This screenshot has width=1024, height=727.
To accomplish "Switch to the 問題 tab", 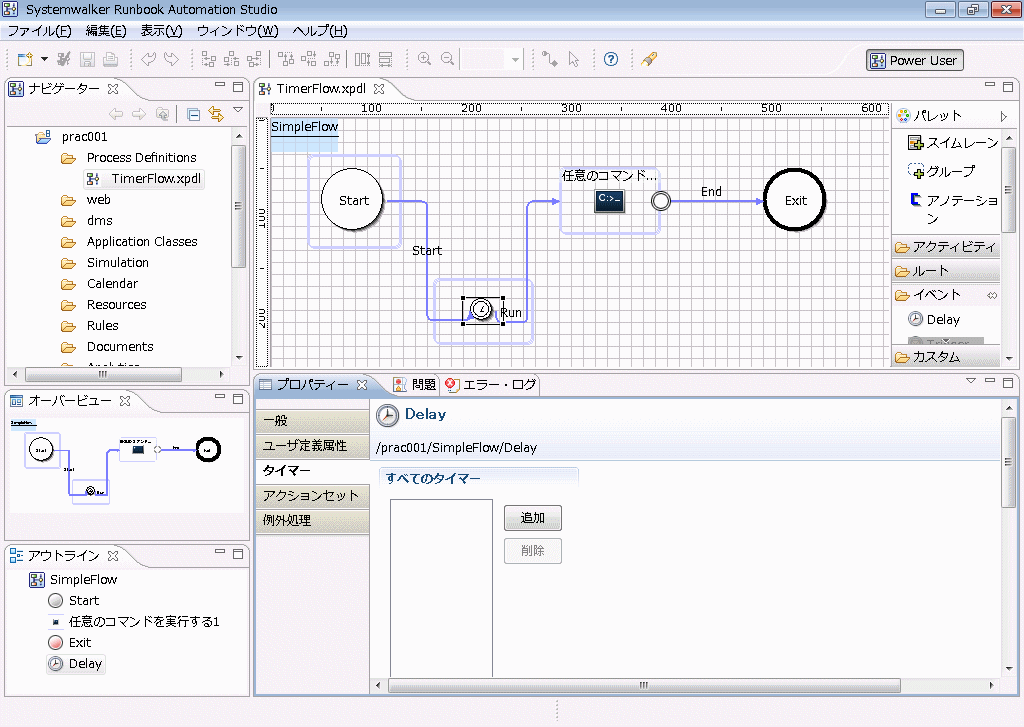I will coord(415,385).
